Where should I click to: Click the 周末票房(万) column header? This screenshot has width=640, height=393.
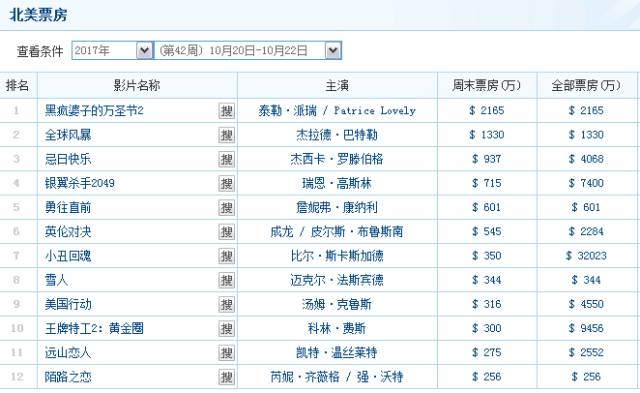coord(487,86)
